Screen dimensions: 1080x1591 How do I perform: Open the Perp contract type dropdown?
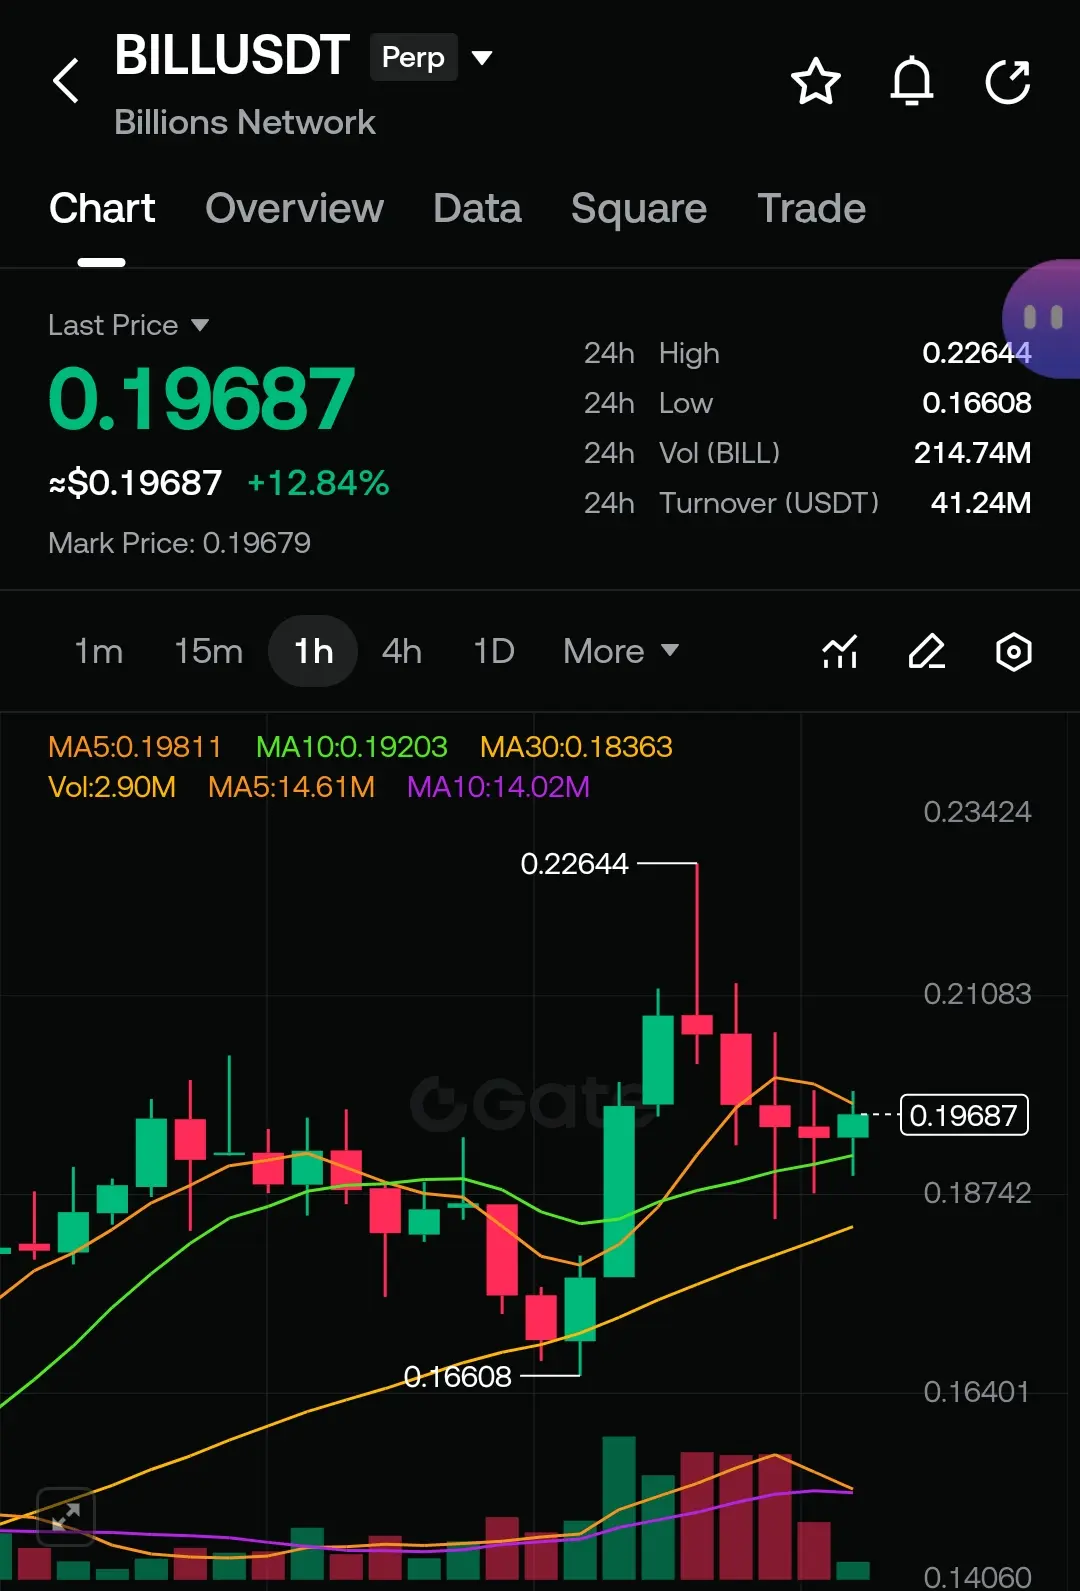(x=432, y=57)
